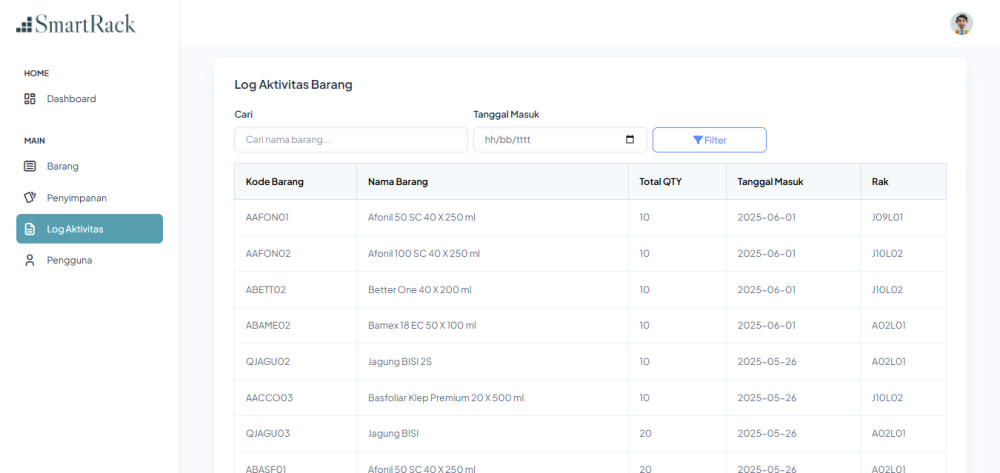1000x473 pixels.
Task: Click rack code J09L01 cell
Action: pos(887,217)
